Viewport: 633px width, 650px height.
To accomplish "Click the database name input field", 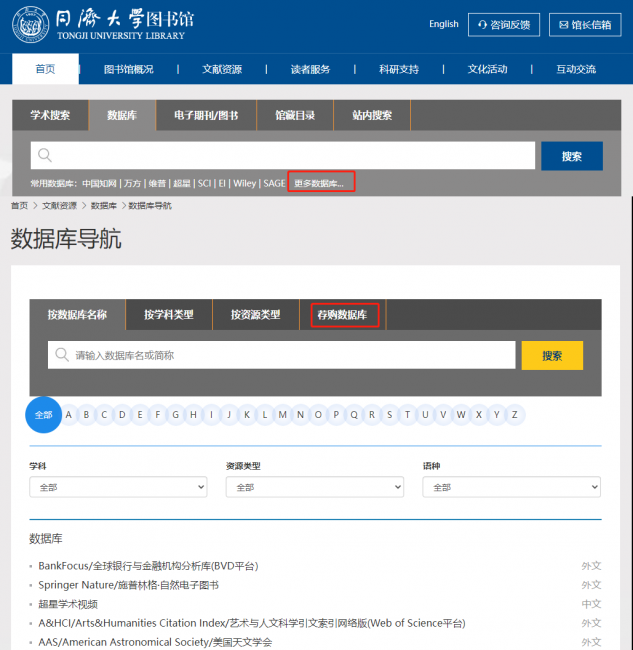I will (x=290, y=355).
